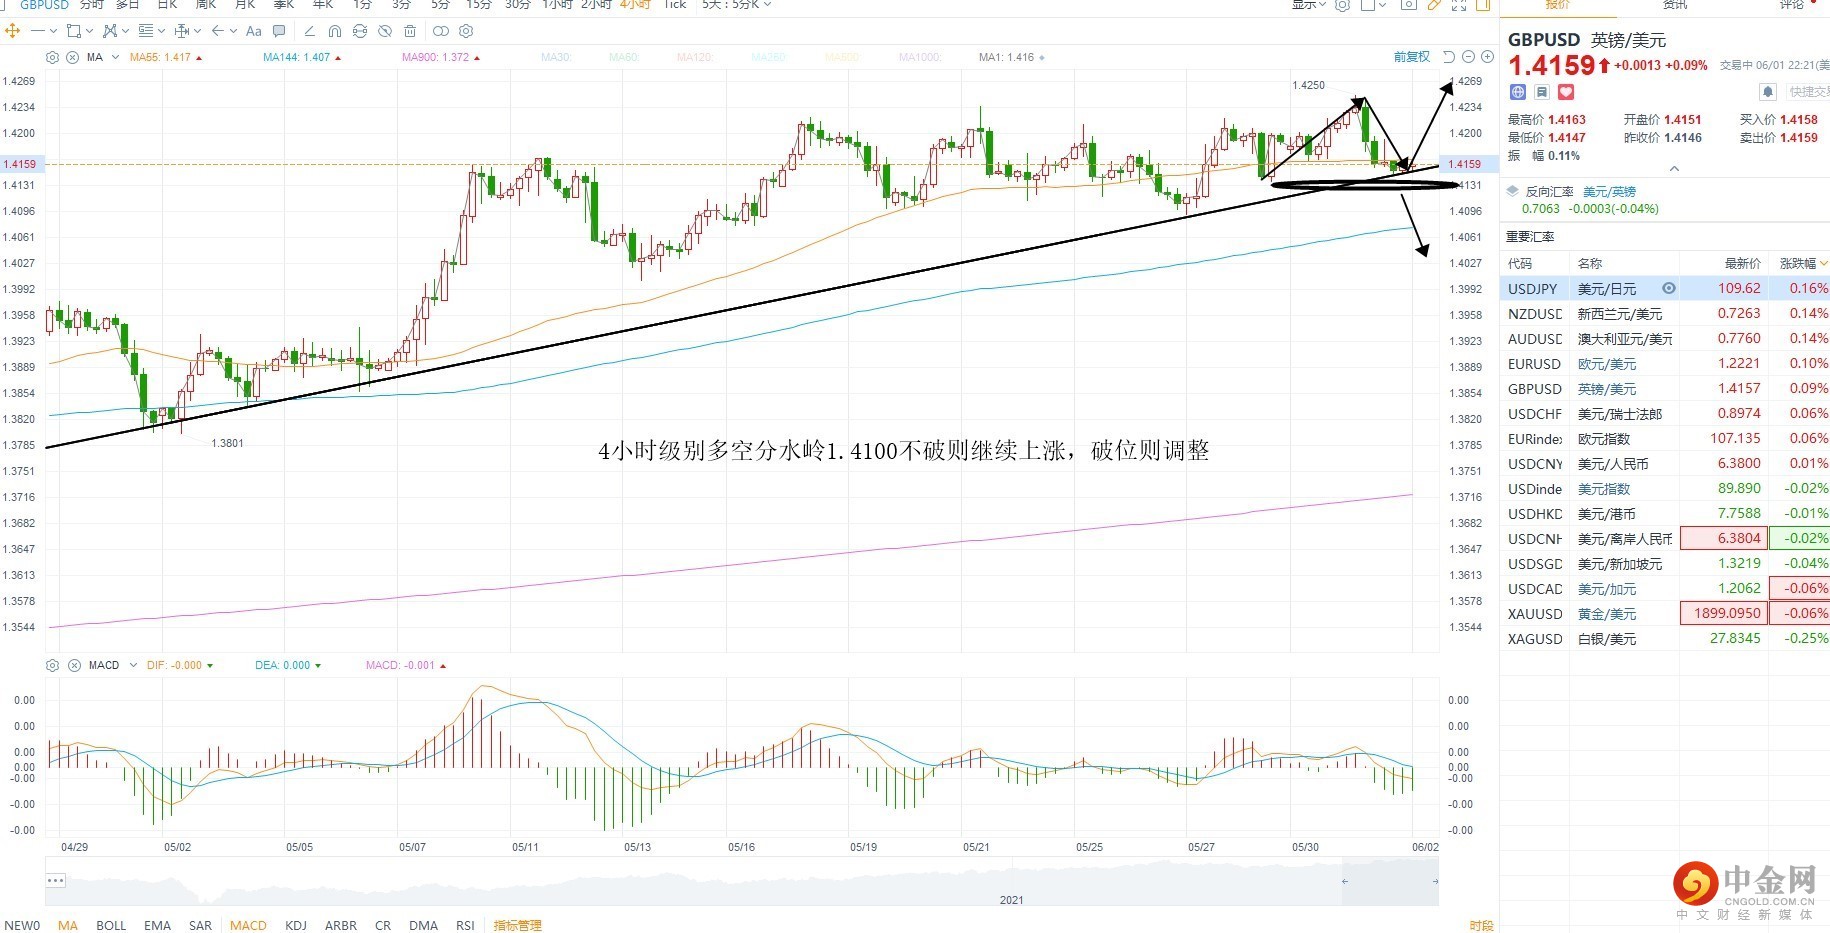Screen dimensions: 1830x933
Task: Expand Fibonacci lines tool options arrow
Action: 161,31
